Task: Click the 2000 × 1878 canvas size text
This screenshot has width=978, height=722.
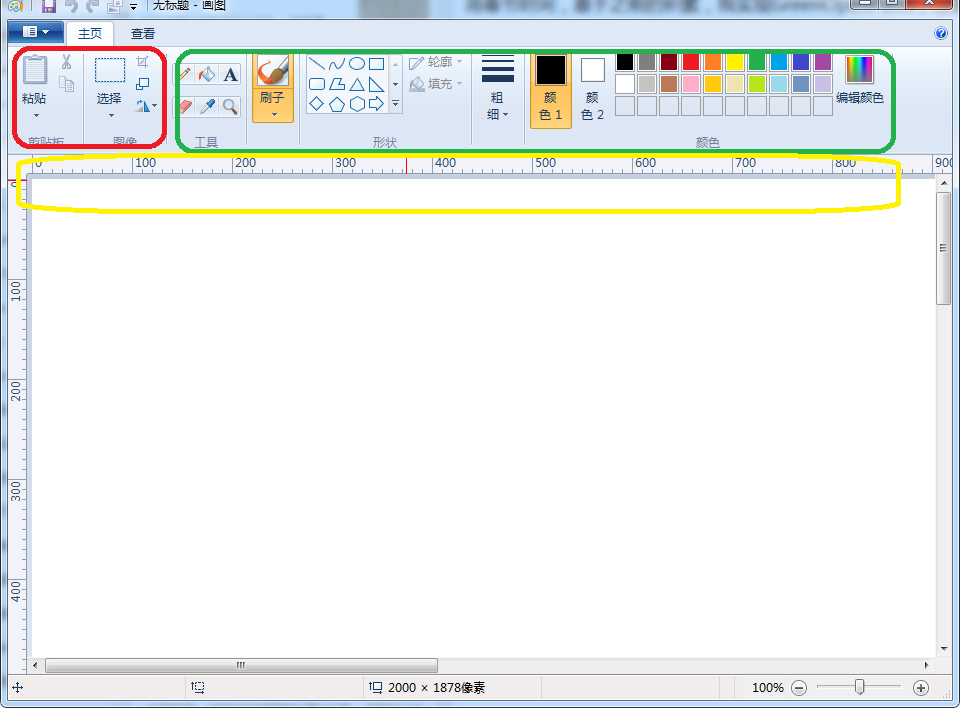Action: coord(436,688)
